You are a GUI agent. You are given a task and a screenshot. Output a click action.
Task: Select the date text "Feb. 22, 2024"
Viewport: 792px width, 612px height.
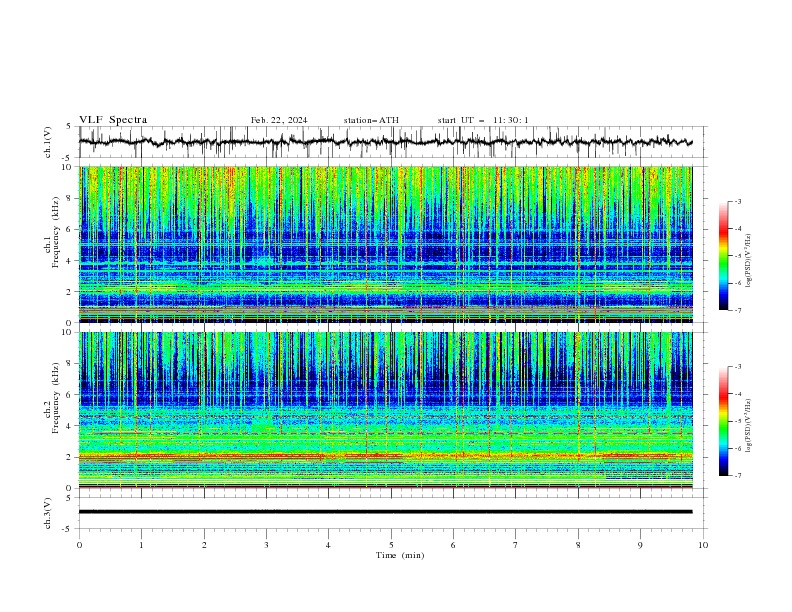click(279, 120)
